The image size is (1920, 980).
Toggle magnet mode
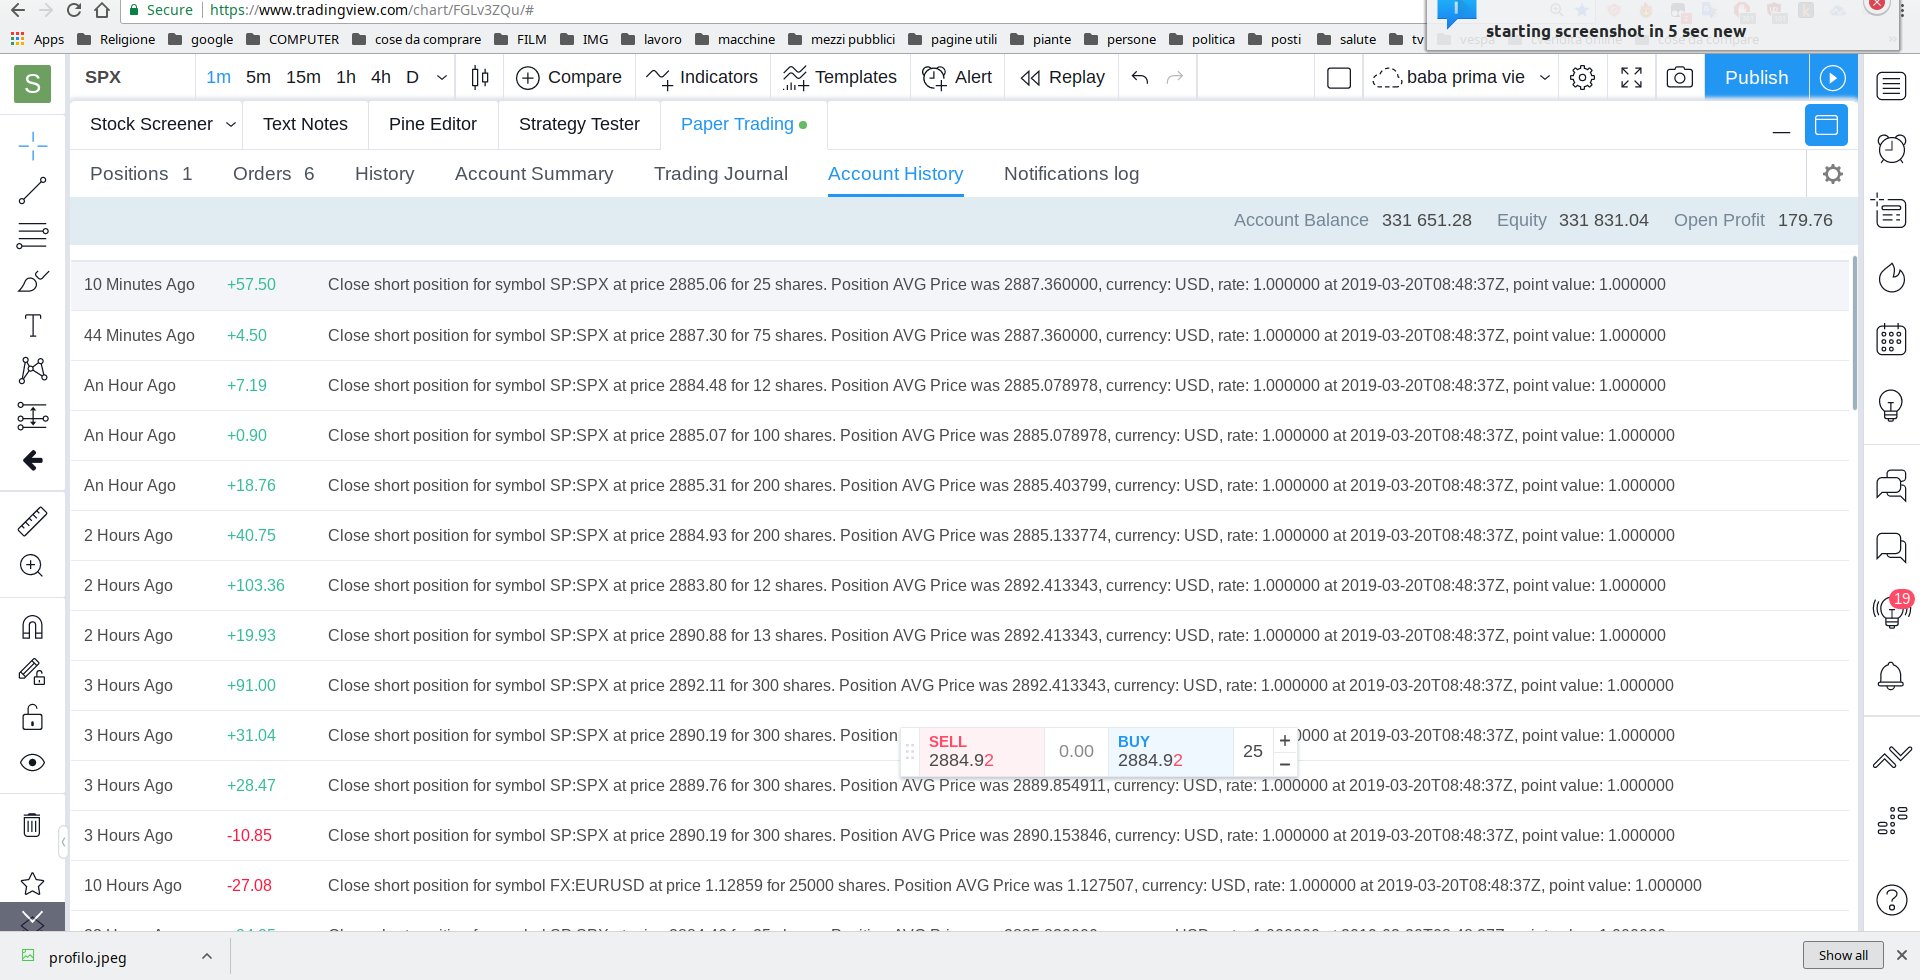(32, 627)
